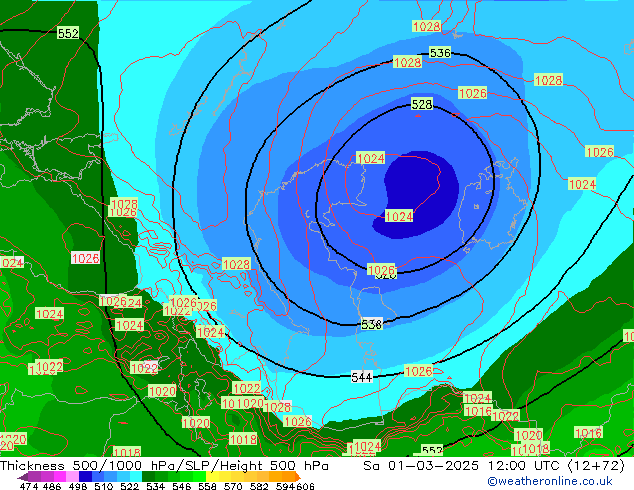Click the legend value 522
The image size is (634, 490).
[129, 486]
